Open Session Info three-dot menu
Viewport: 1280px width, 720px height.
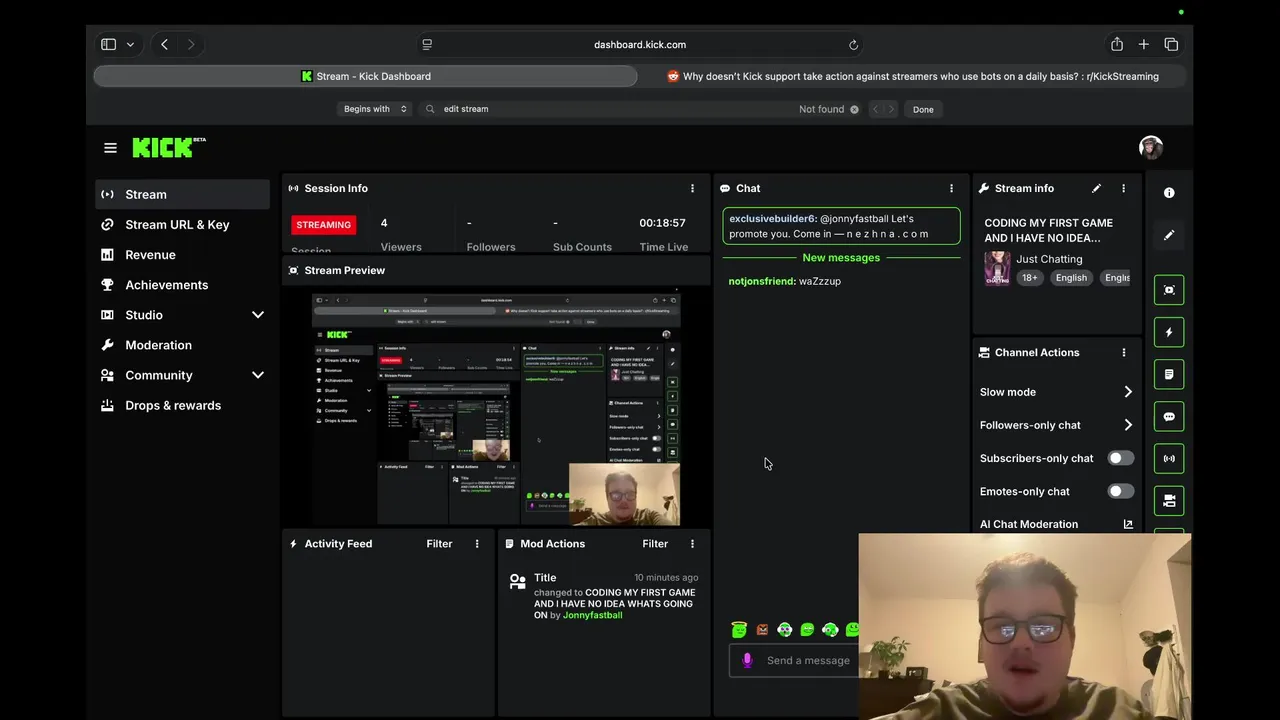pyautogui.click(x=692, y=188)
